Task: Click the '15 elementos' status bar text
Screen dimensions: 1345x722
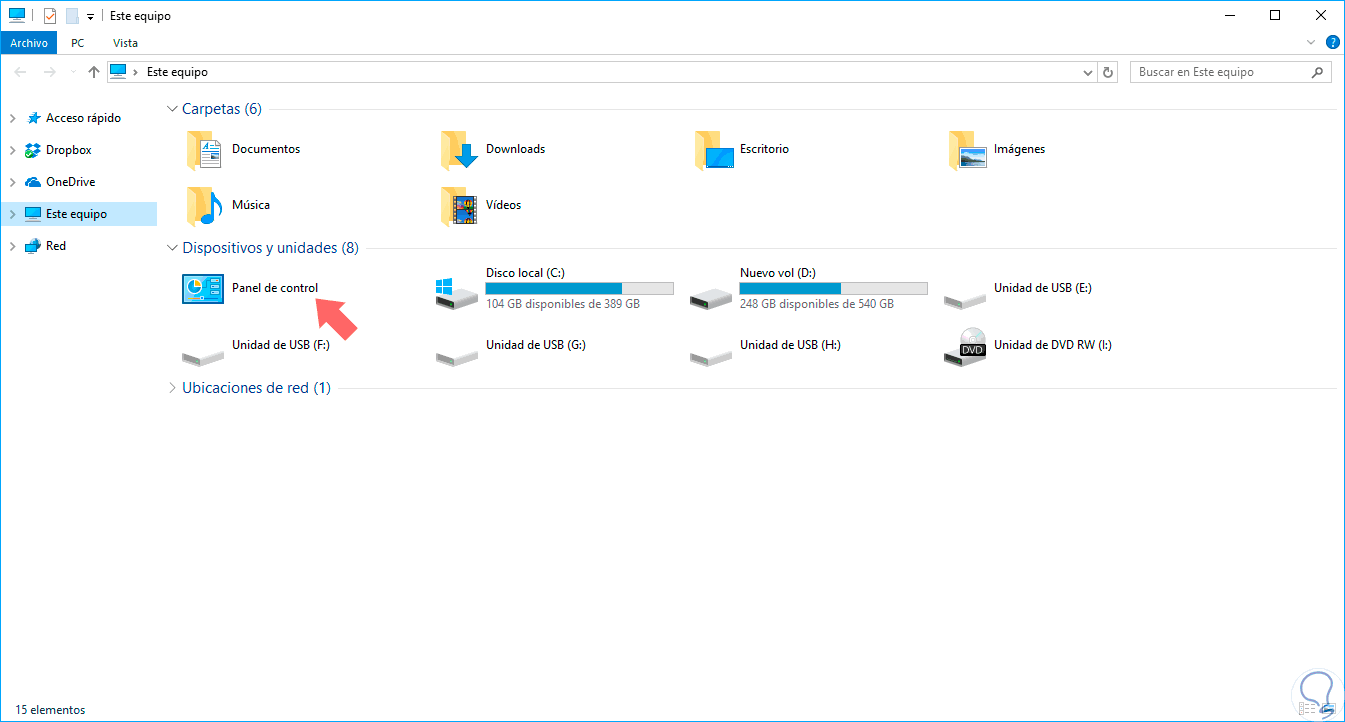Action: [50, 710]
